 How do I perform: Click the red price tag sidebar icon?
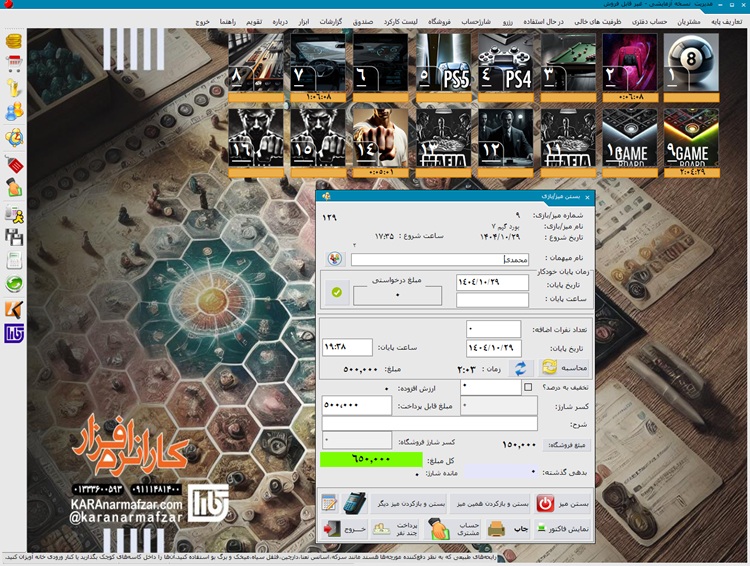tap(14, 164)
